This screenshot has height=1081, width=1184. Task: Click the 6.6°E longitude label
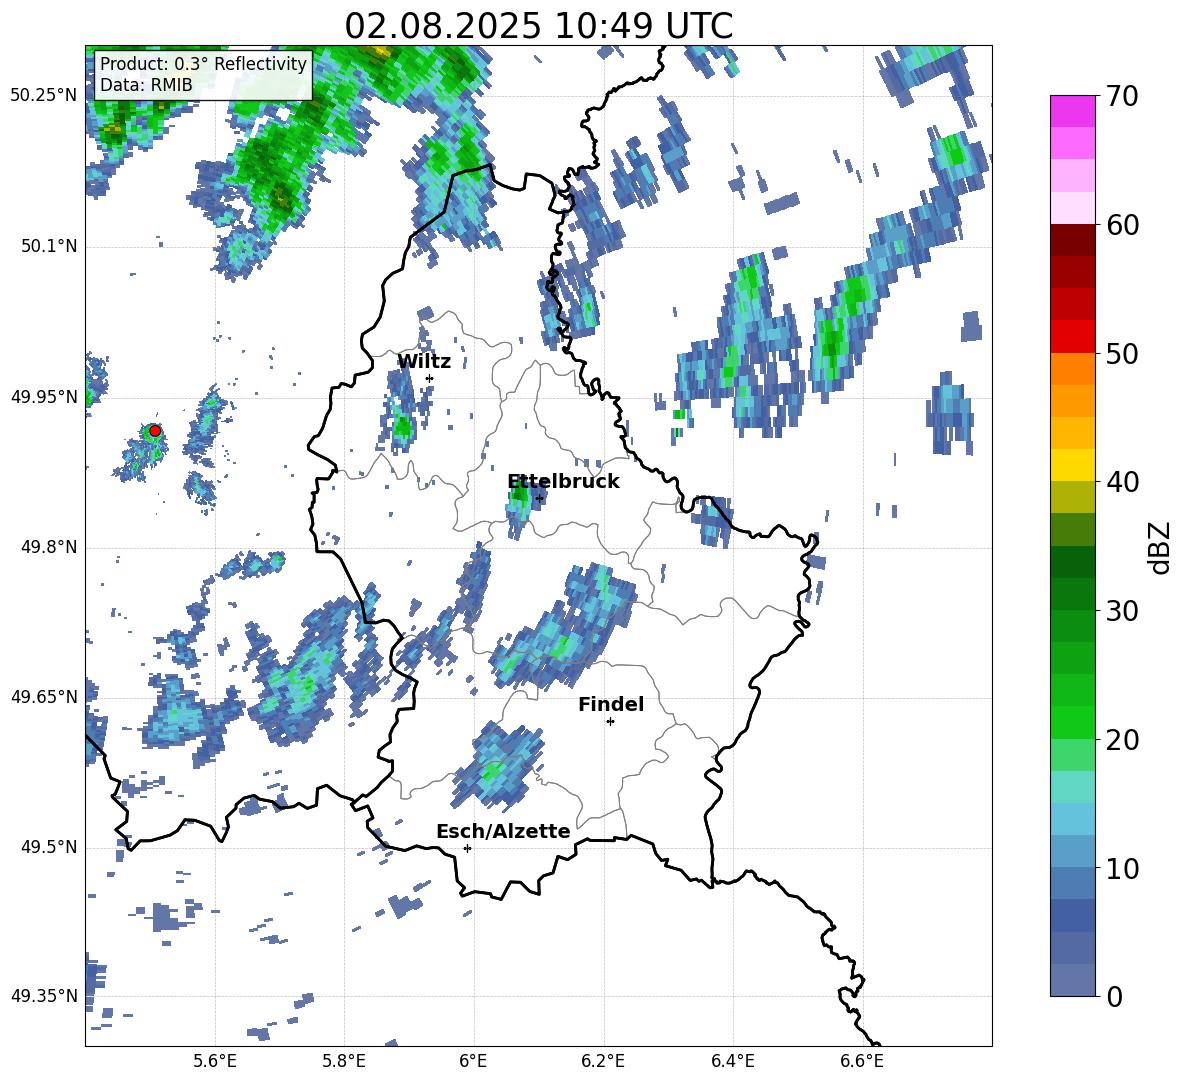(x=862, y=1061)
